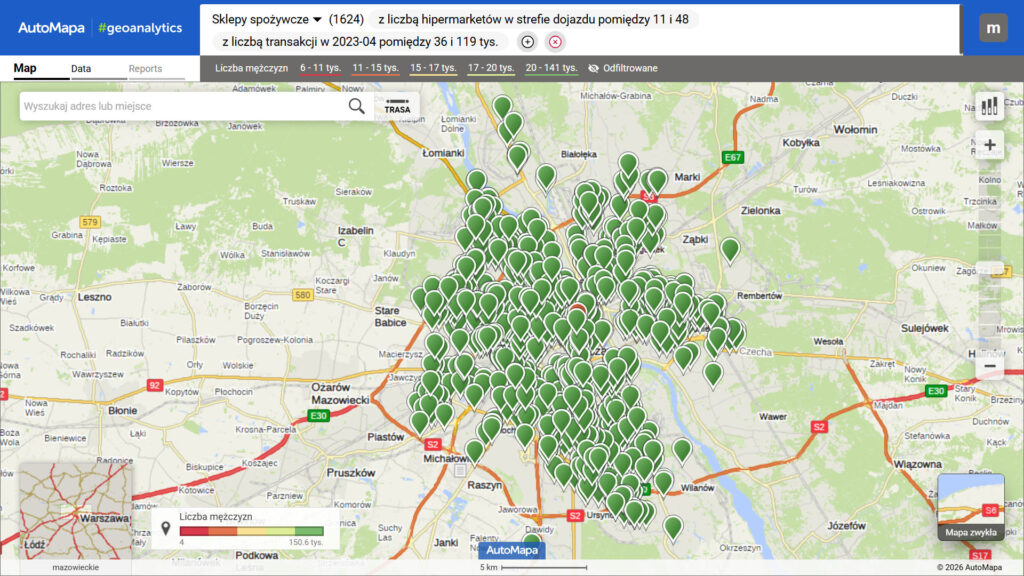Toggle the Odfiltrowane visibility eye icon
This screenshot has height=576, width=1024.
click(x=594, y=68)
